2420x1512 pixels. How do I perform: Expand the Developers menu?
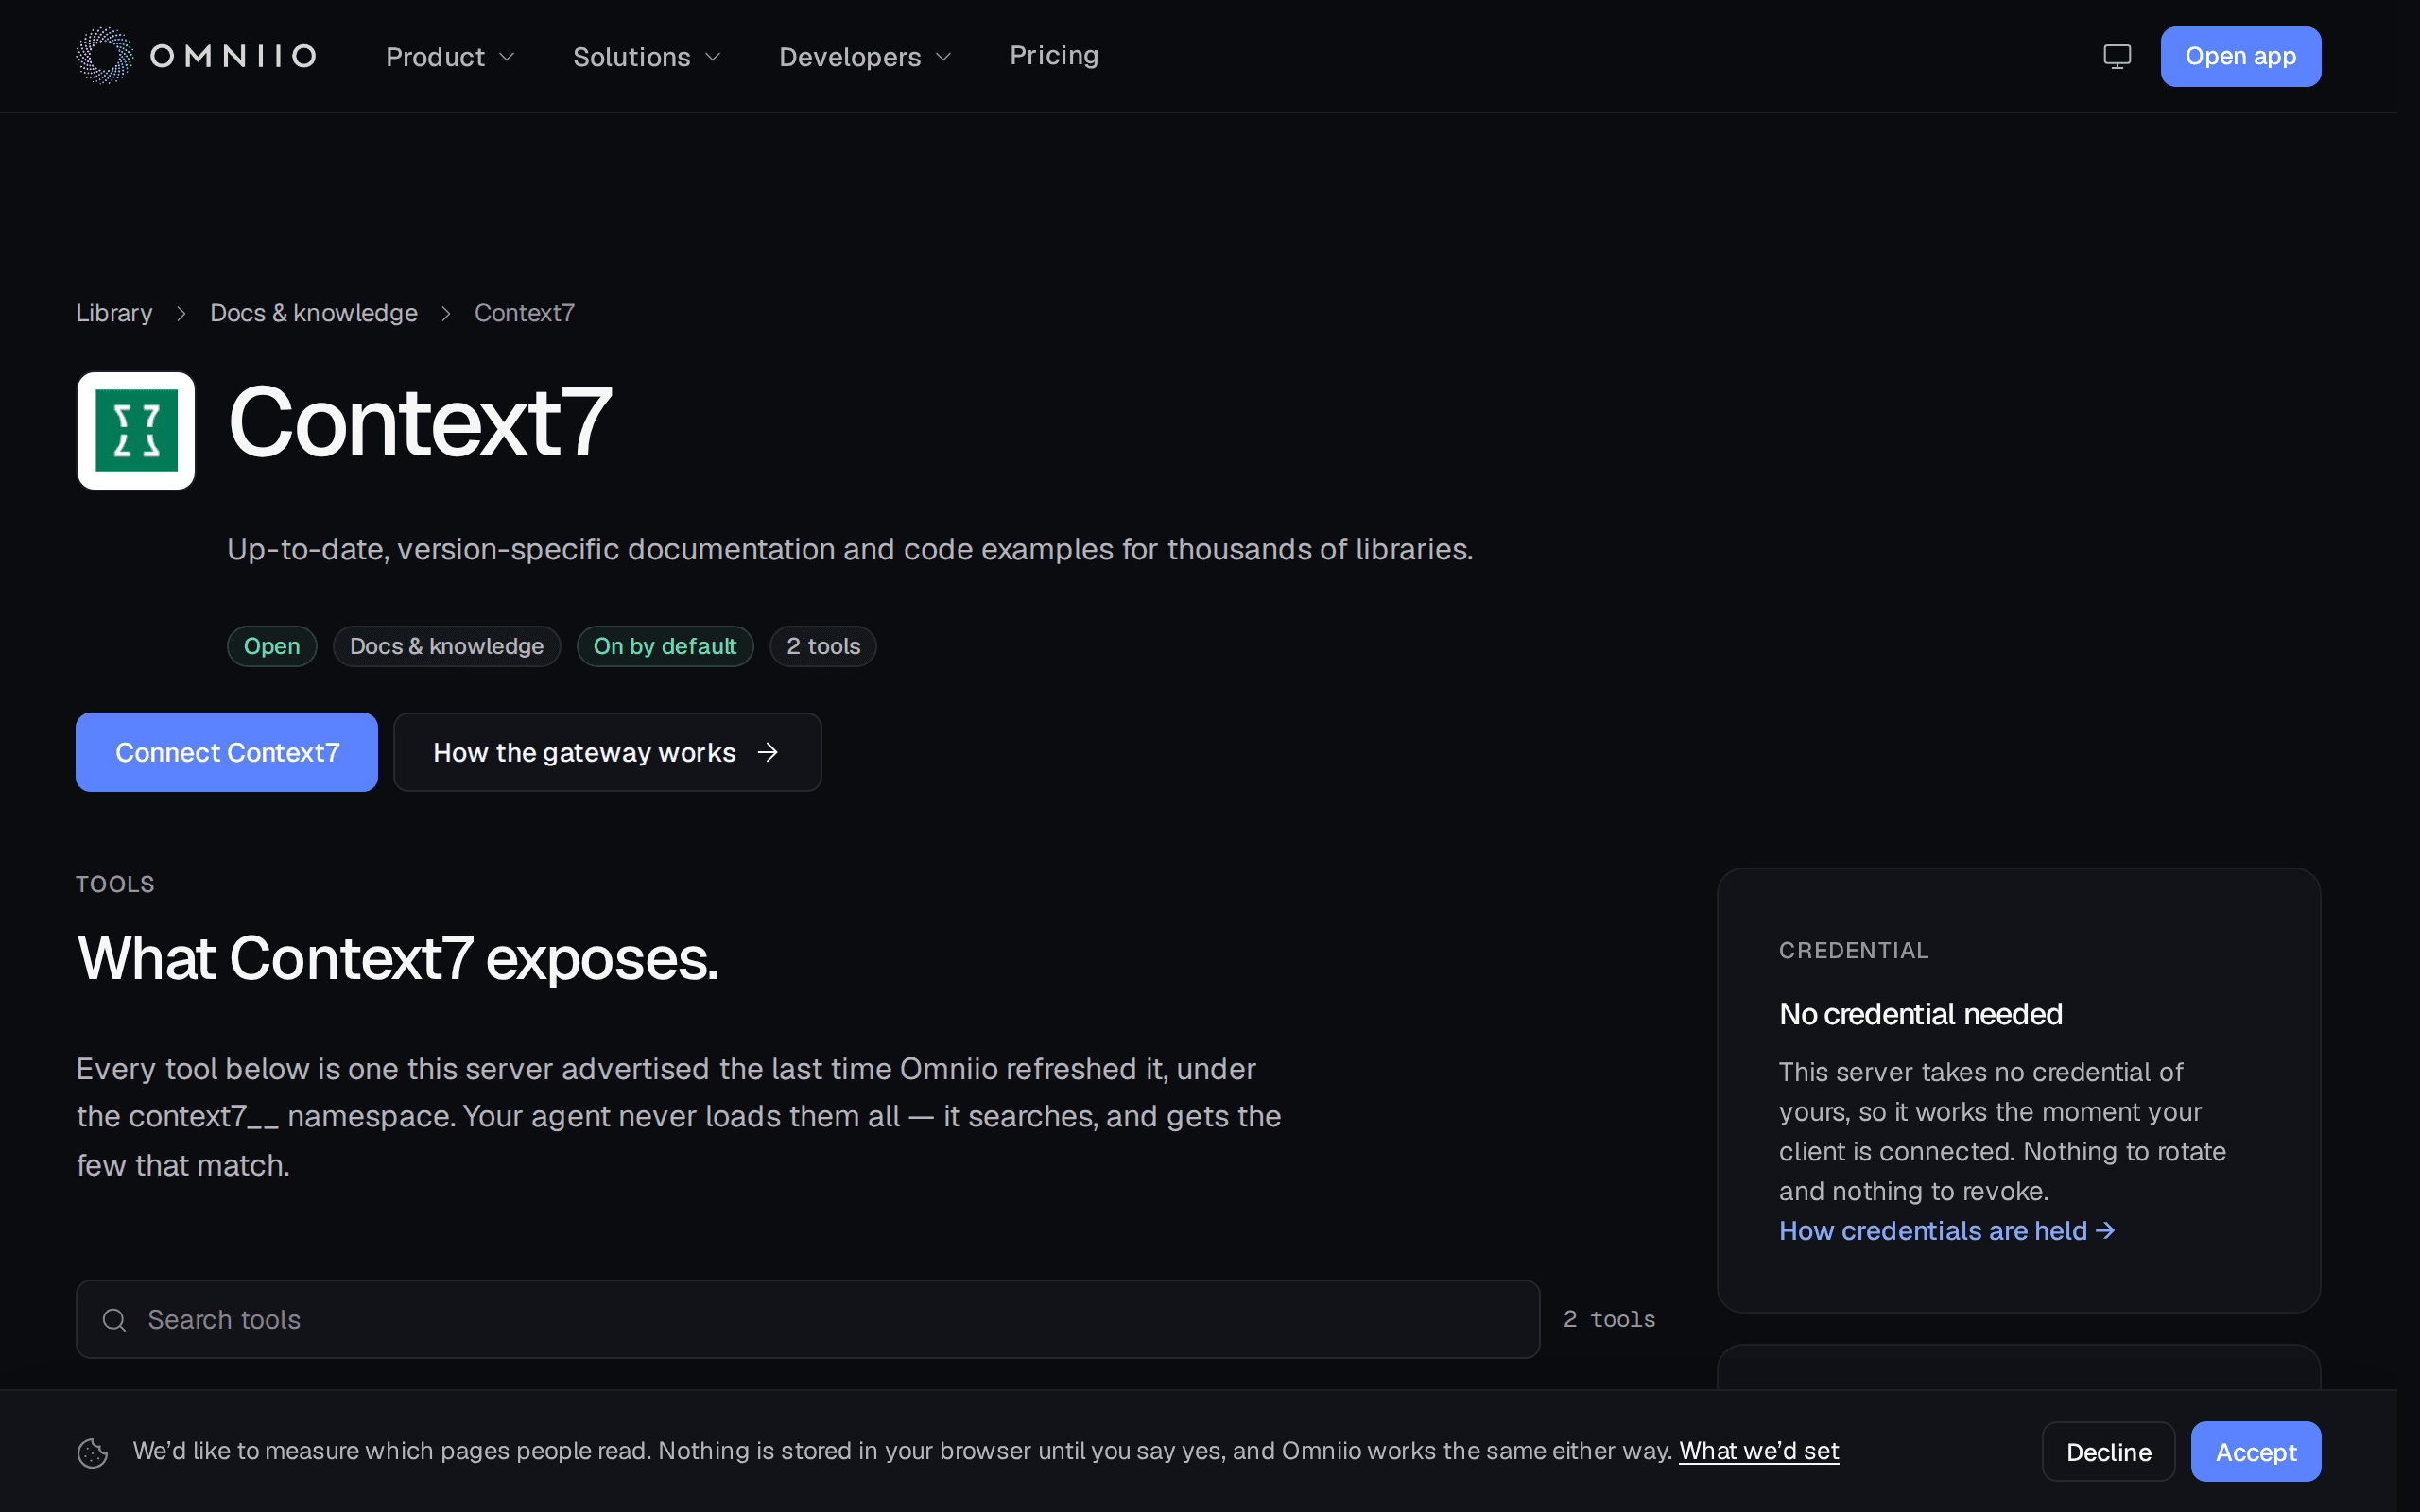865,57
